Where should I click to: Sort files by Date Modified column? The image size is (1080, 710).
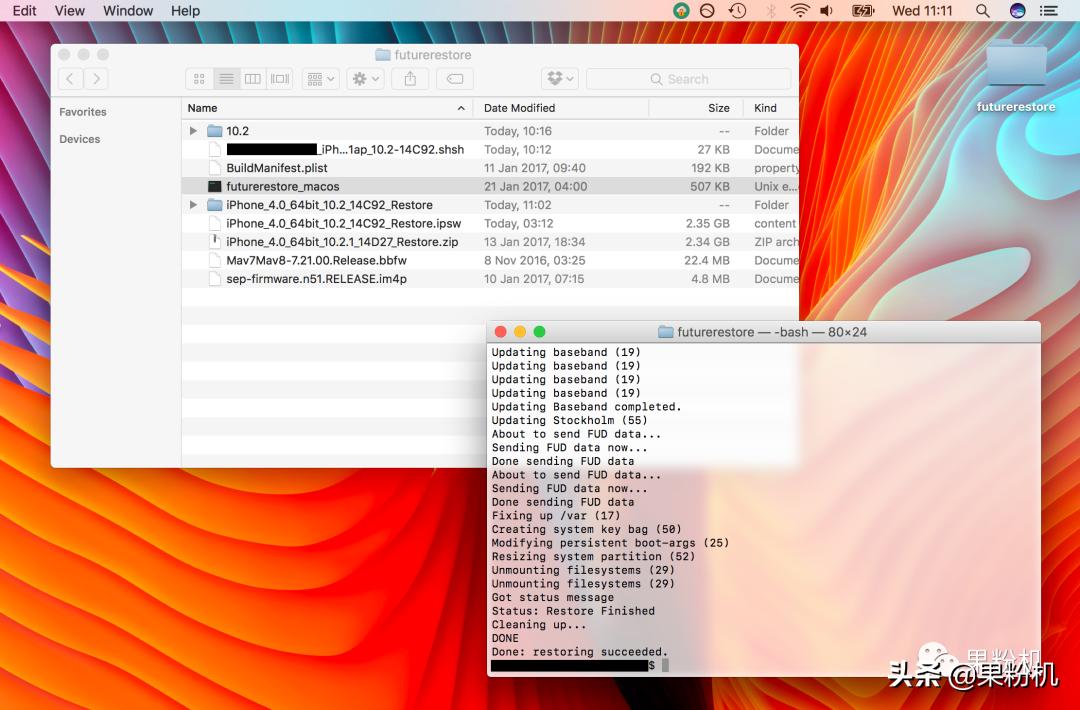tap(519, 108)
